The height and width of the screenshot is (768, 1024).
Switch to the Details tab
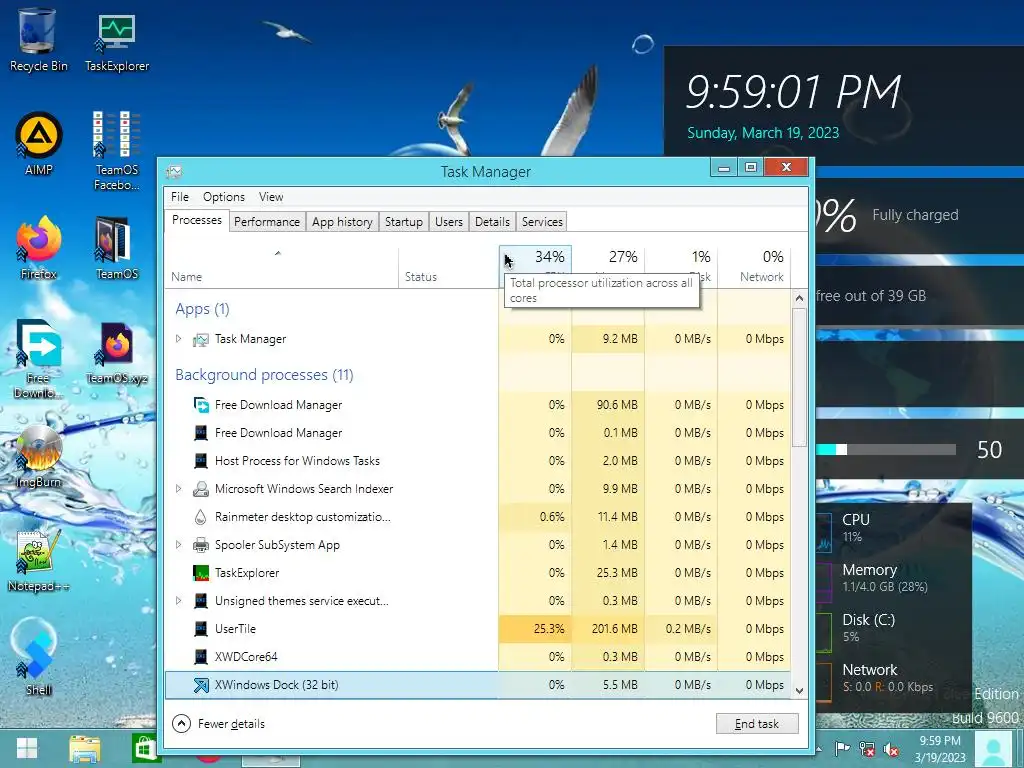[x=492, y=222]
